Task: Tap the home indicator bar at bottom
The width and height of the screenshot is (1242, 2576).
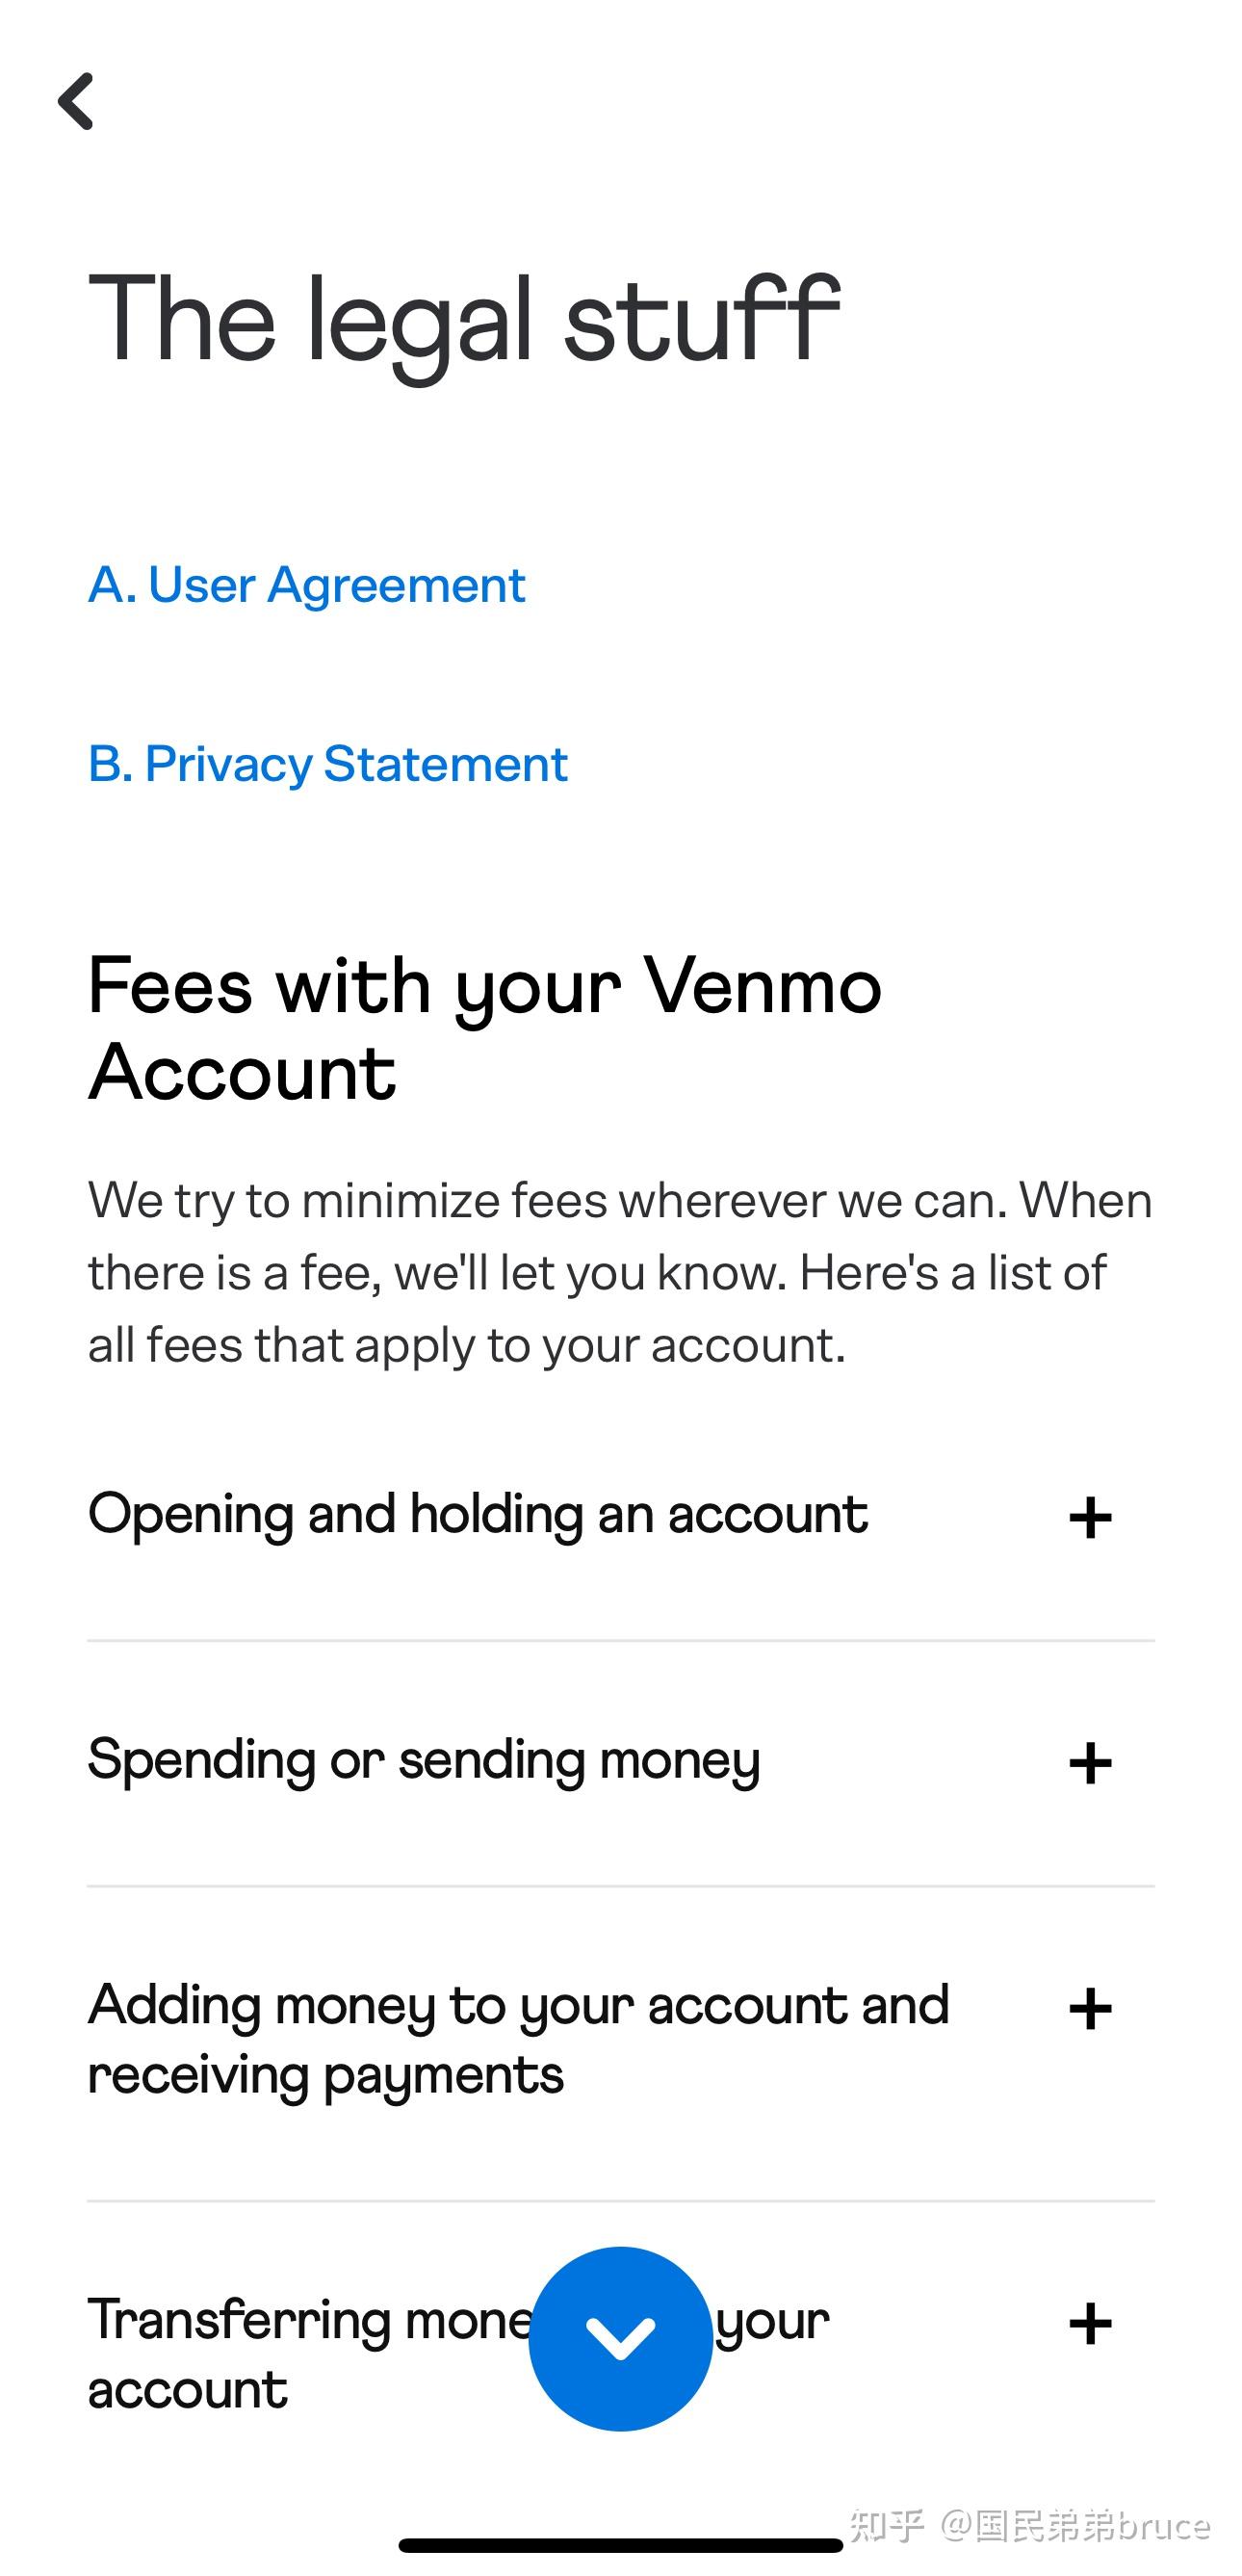Action: click(x=620, y=2545)
